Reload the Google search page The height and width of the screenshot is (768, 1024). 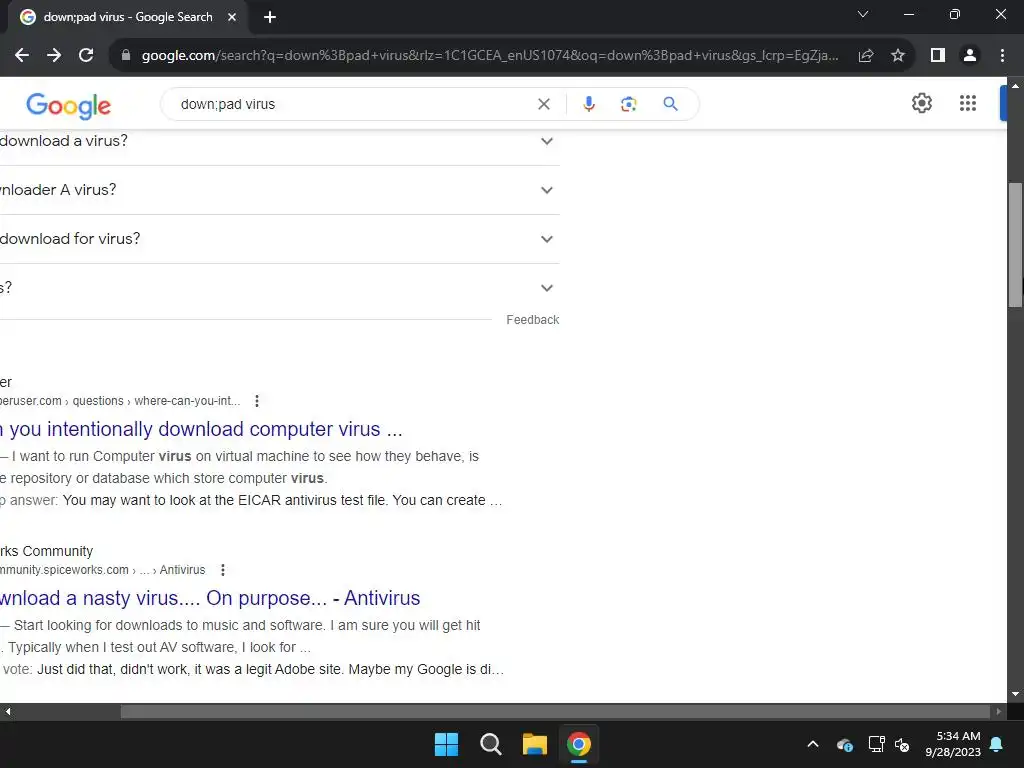pyautogui.click(x=86, y=56)
